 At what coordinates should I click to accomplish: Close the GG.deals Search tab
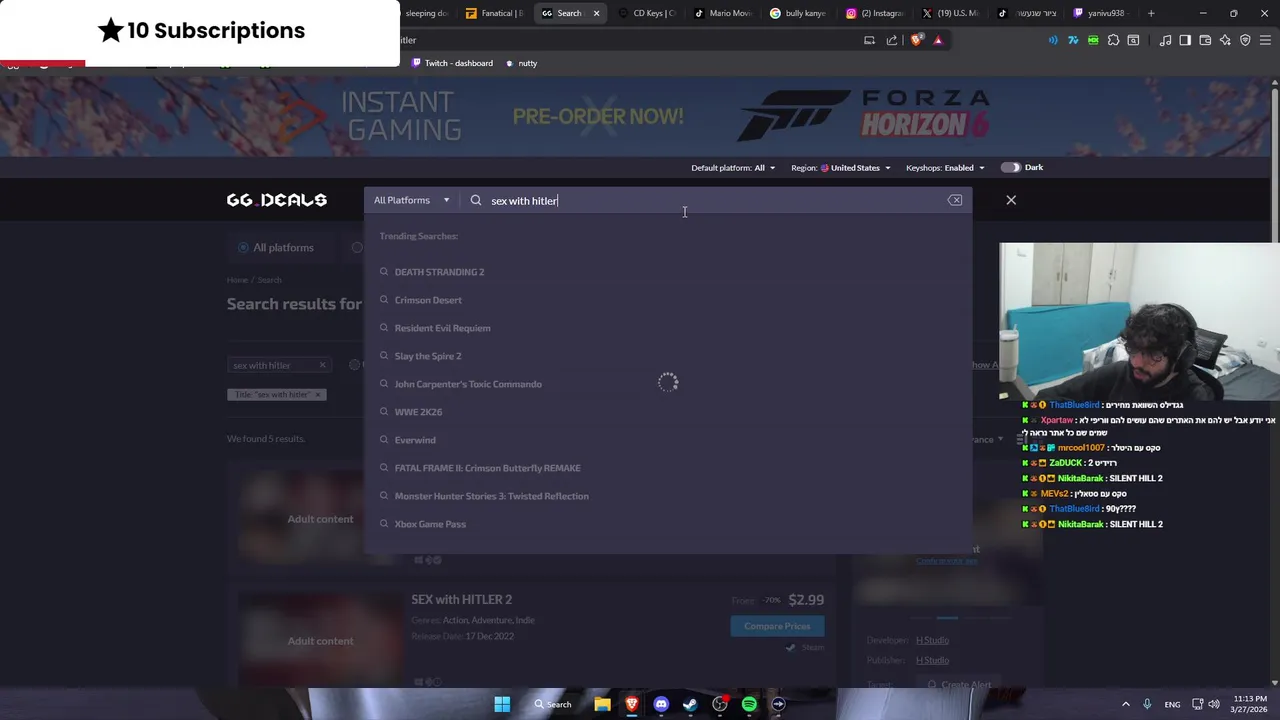pyautogui.click(x=597, y=13)
